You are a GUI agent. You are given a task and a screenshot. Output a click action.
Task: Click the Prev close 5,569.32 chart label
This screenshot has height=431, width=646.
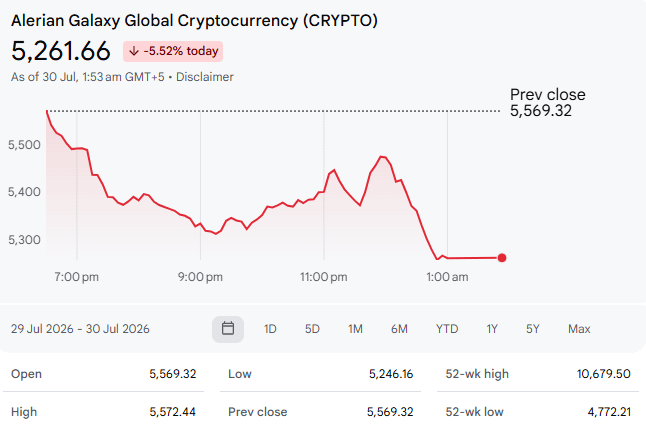[547, 103]
